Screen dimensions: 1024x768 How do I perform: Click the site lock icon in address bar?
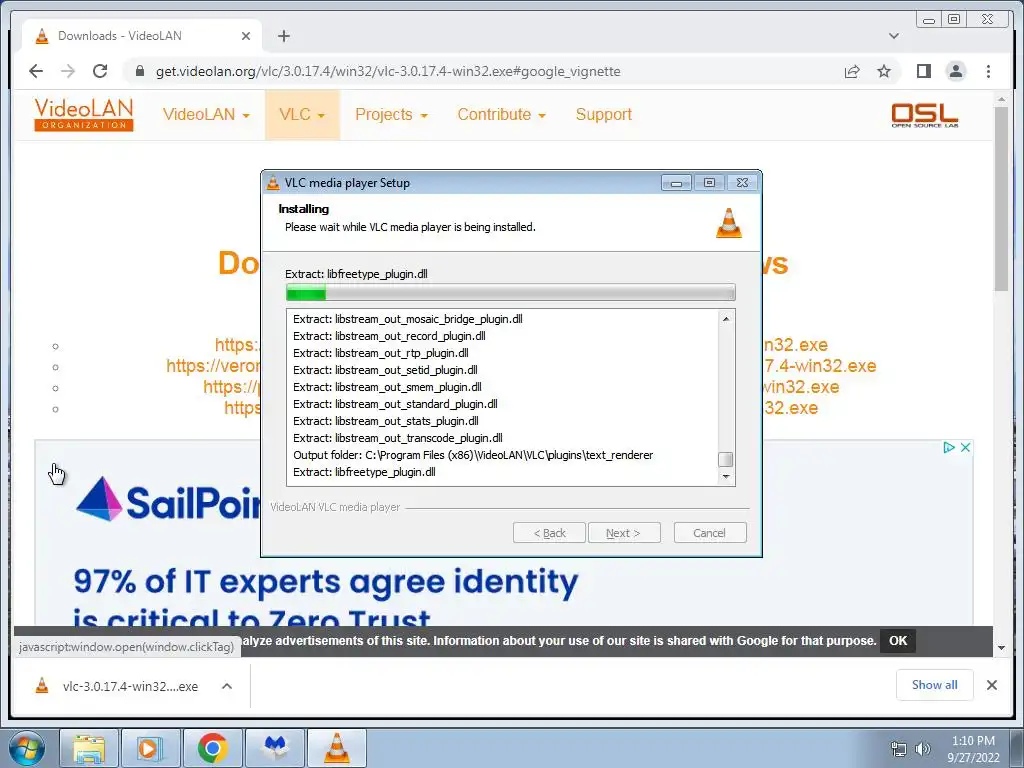point(139,71)
